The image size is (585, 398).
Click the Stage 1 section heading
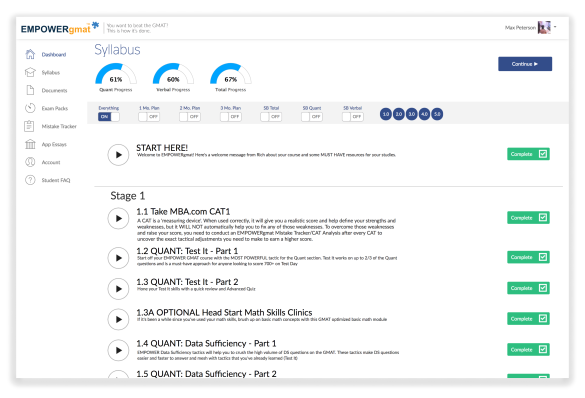click(128, 196)
